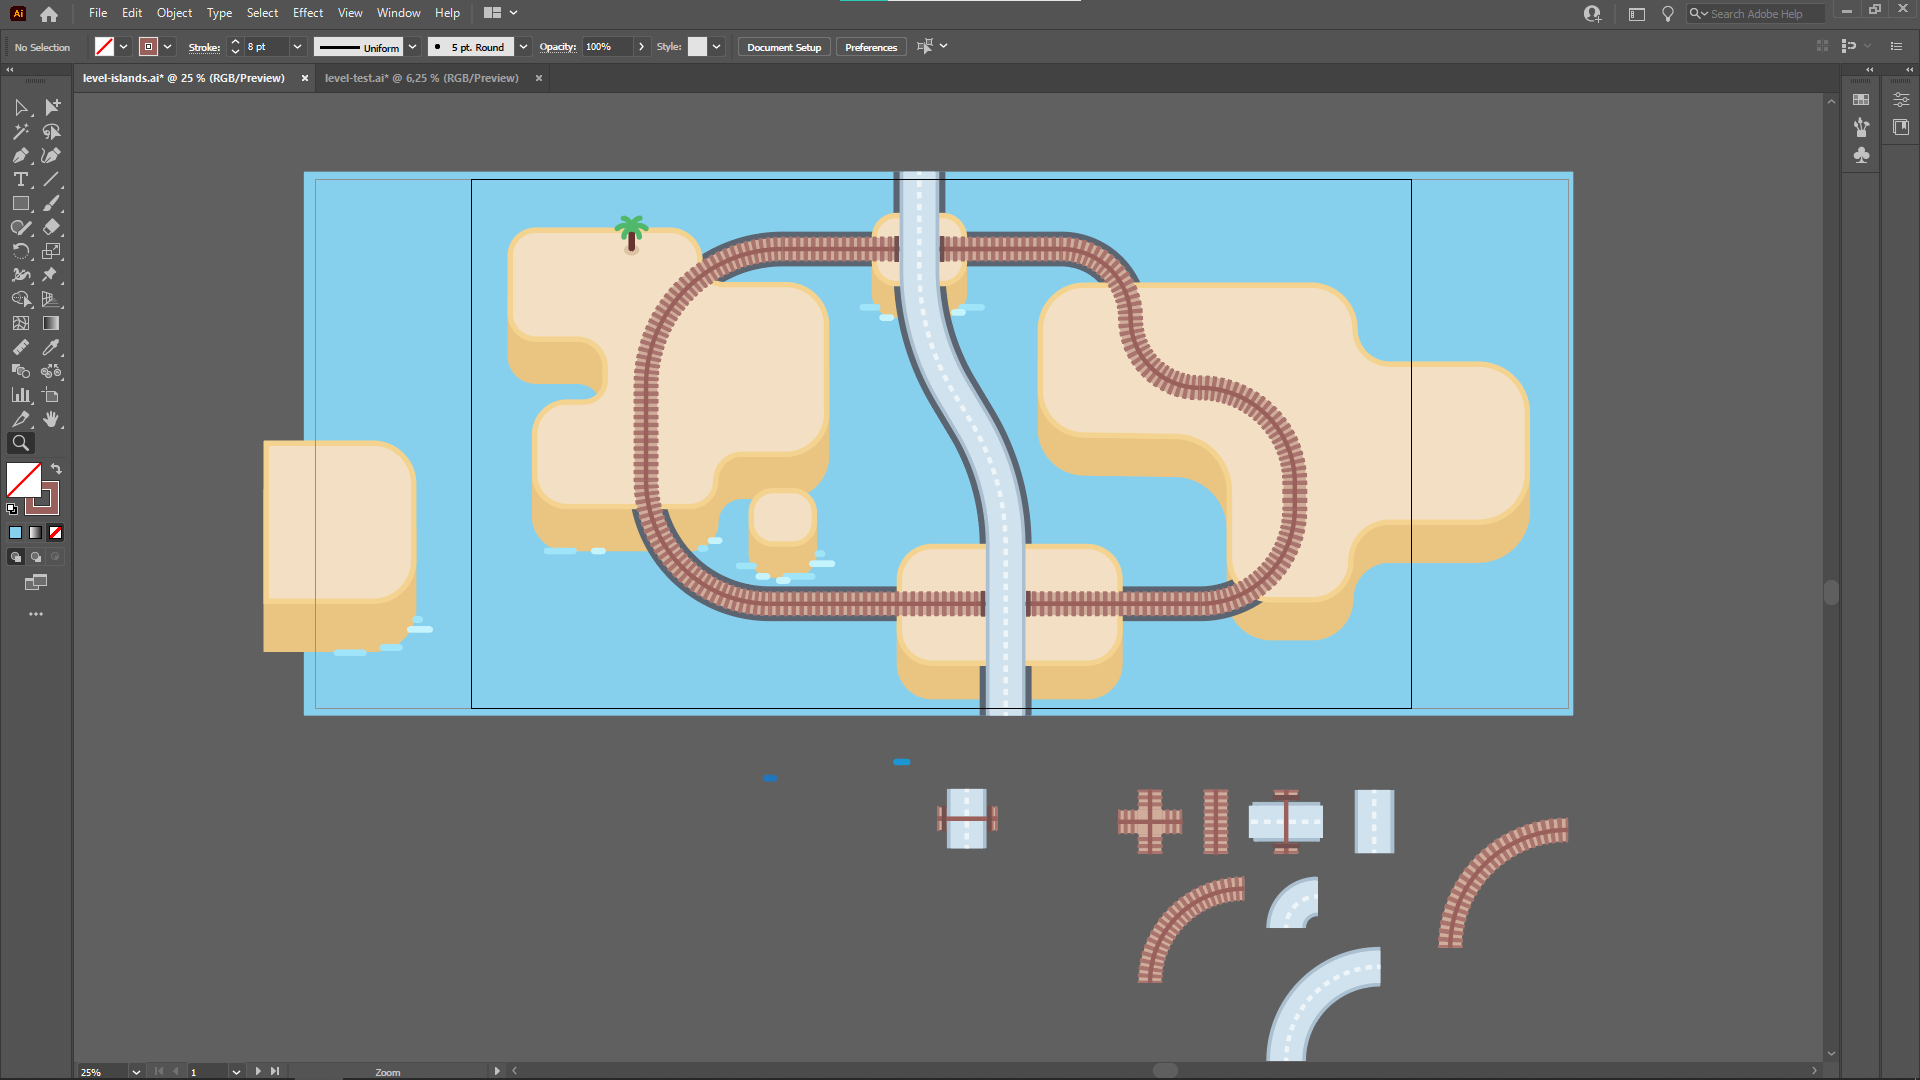The width and height of the screenshot is (1920, 1080).
Task: Open the Uniform stroke profile dropdown
Action: tap(412, 47)
